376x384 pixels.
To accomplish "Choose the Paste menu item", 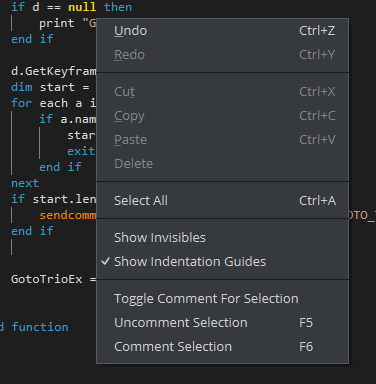I will click(222, 140).
